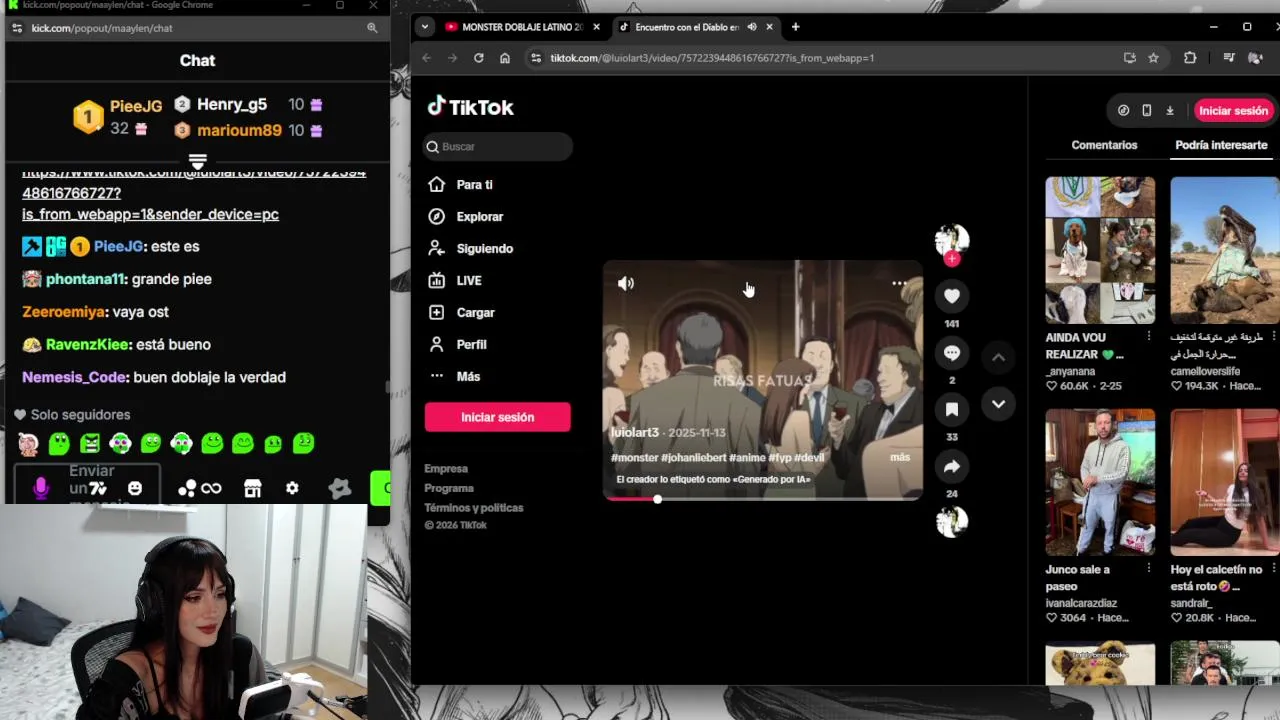
Task: Open a new Chrome tab with plus
Action: pyautogui.click(x=795, y=27)
